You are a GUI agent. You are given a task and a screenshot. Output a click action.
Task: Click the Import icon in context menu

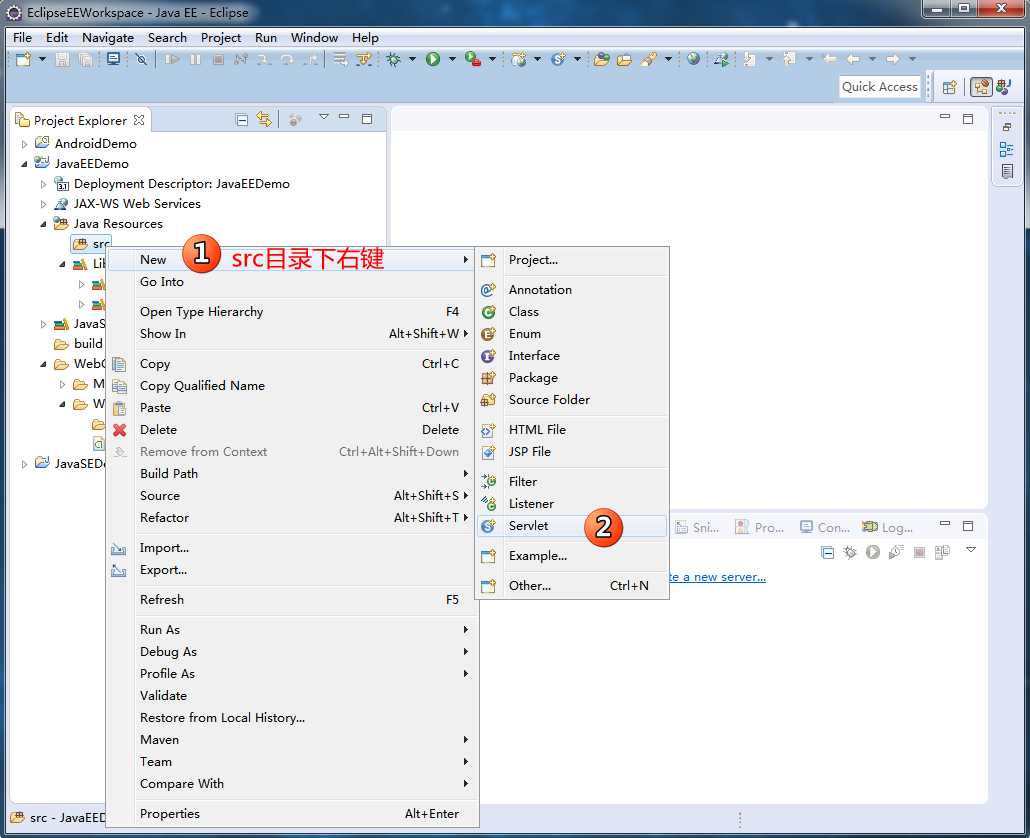coord(118,548)
